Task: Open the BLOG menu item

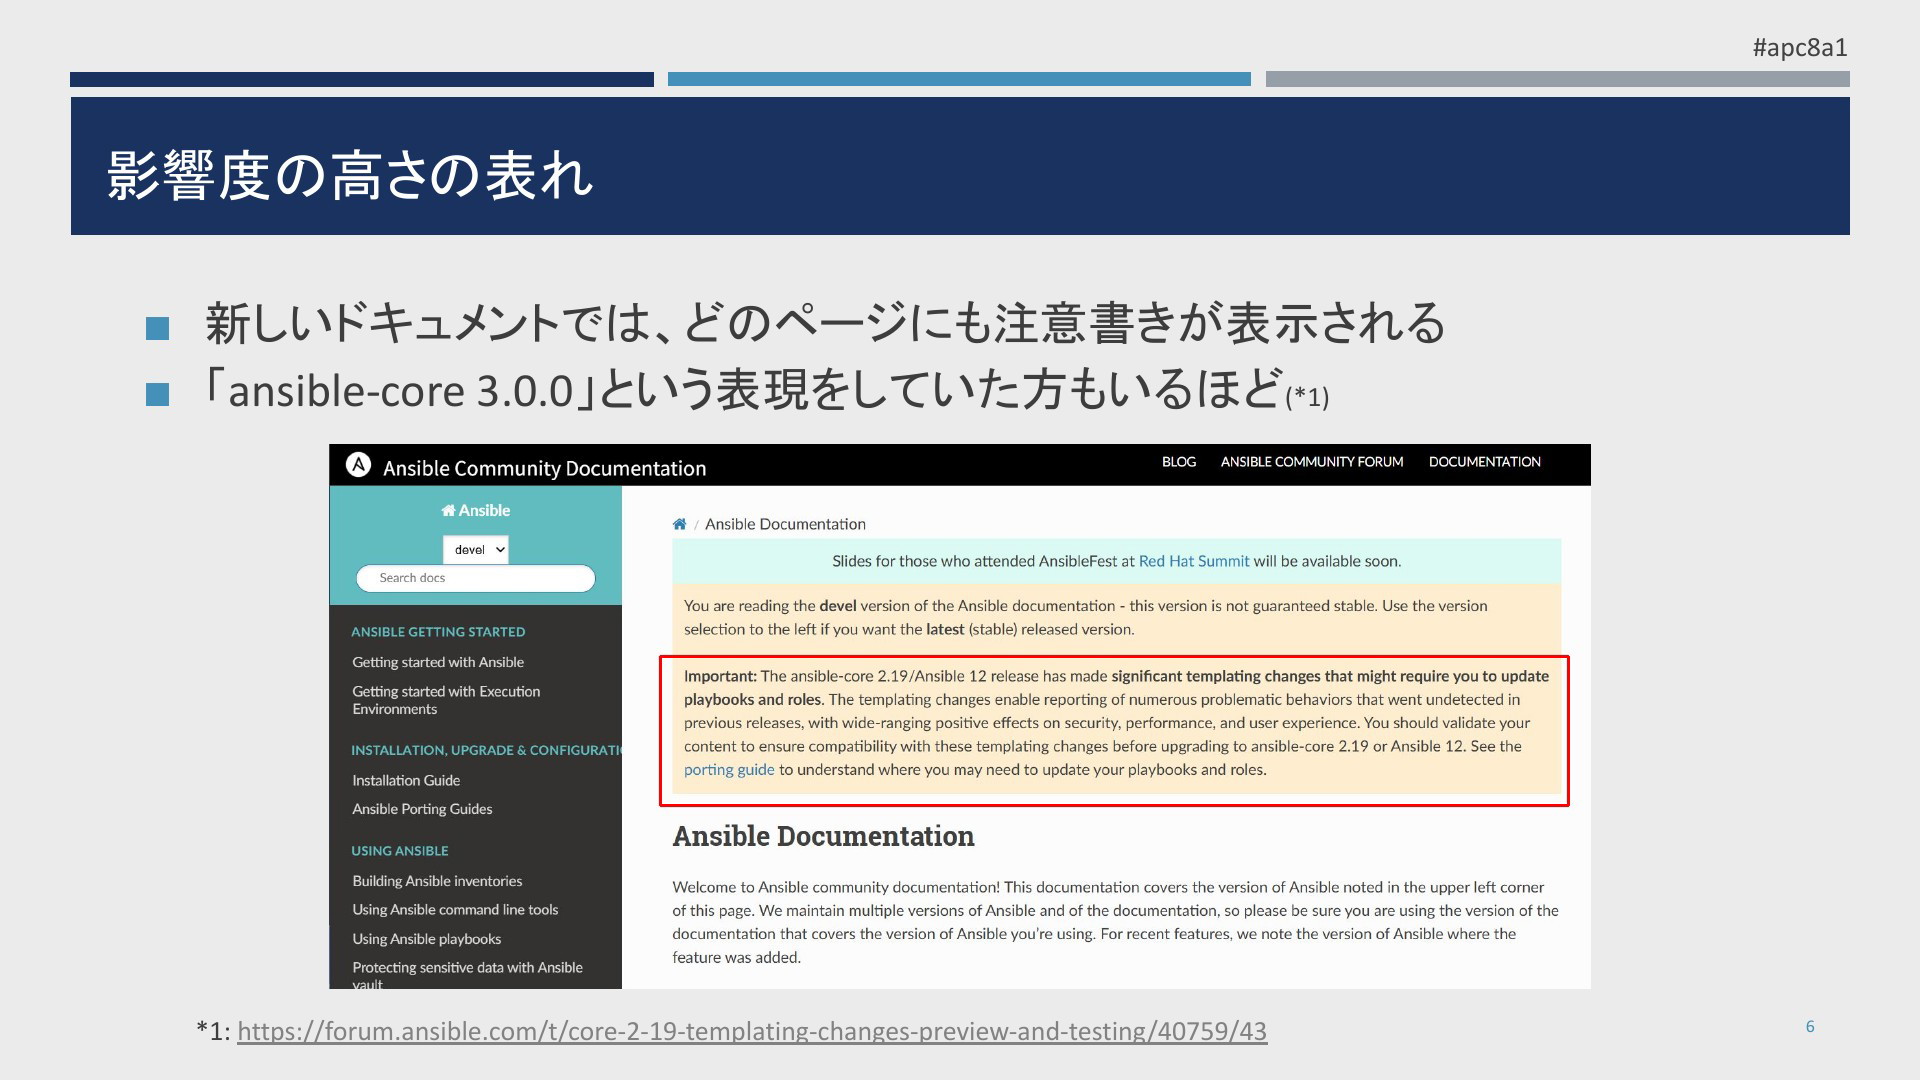Action: (x=1179, y=462)
